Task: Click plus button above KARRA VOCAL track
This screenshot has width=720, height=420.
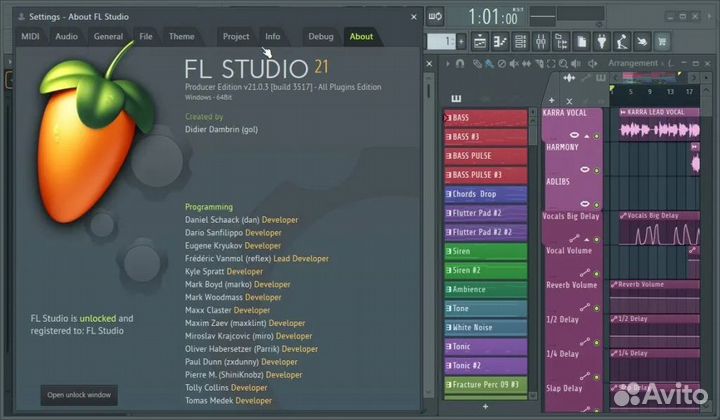Action: point(551,100)
